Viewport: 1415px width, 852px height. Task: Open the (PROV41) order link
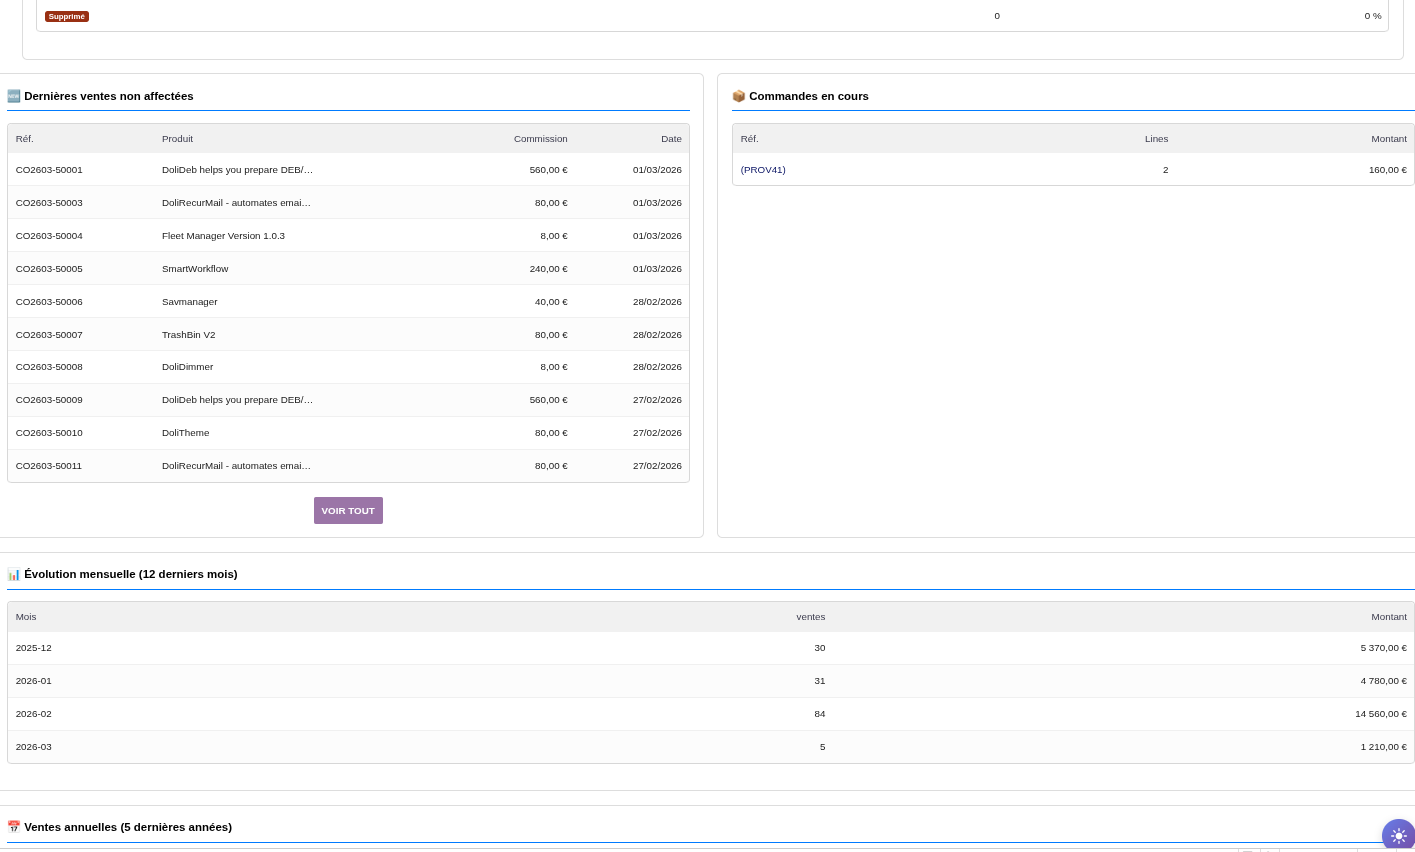[763, 170]
